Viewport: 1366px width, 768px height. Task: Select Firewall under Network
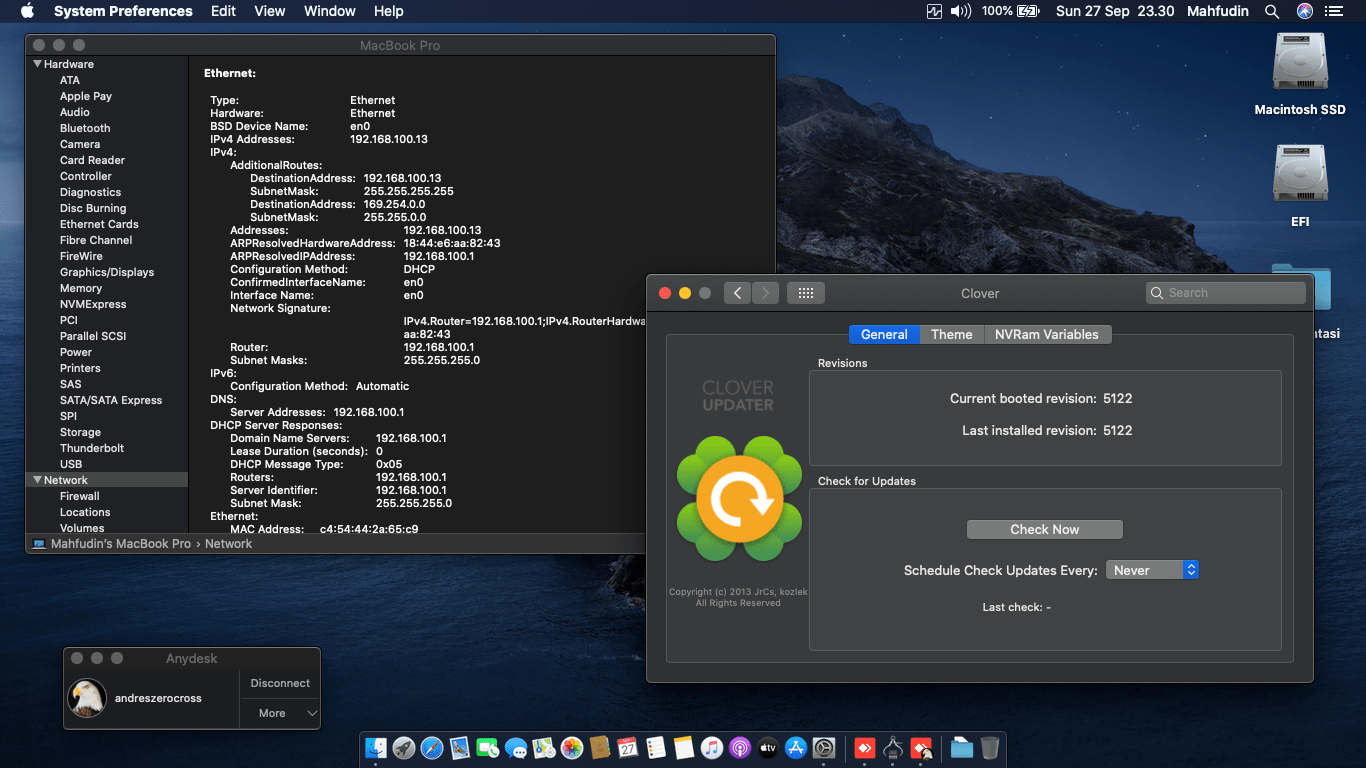pyautogui.click(x=80, y=496)
